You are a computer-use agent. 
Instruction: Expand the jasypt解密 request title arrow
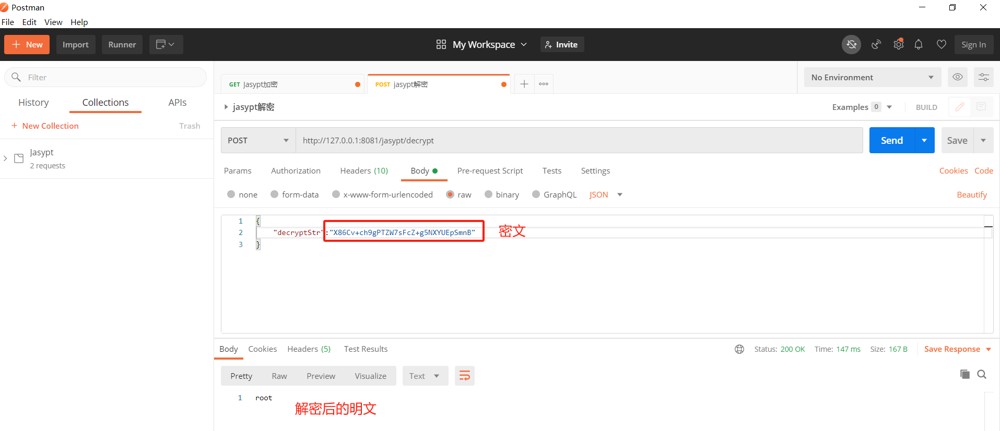point(226,107)
